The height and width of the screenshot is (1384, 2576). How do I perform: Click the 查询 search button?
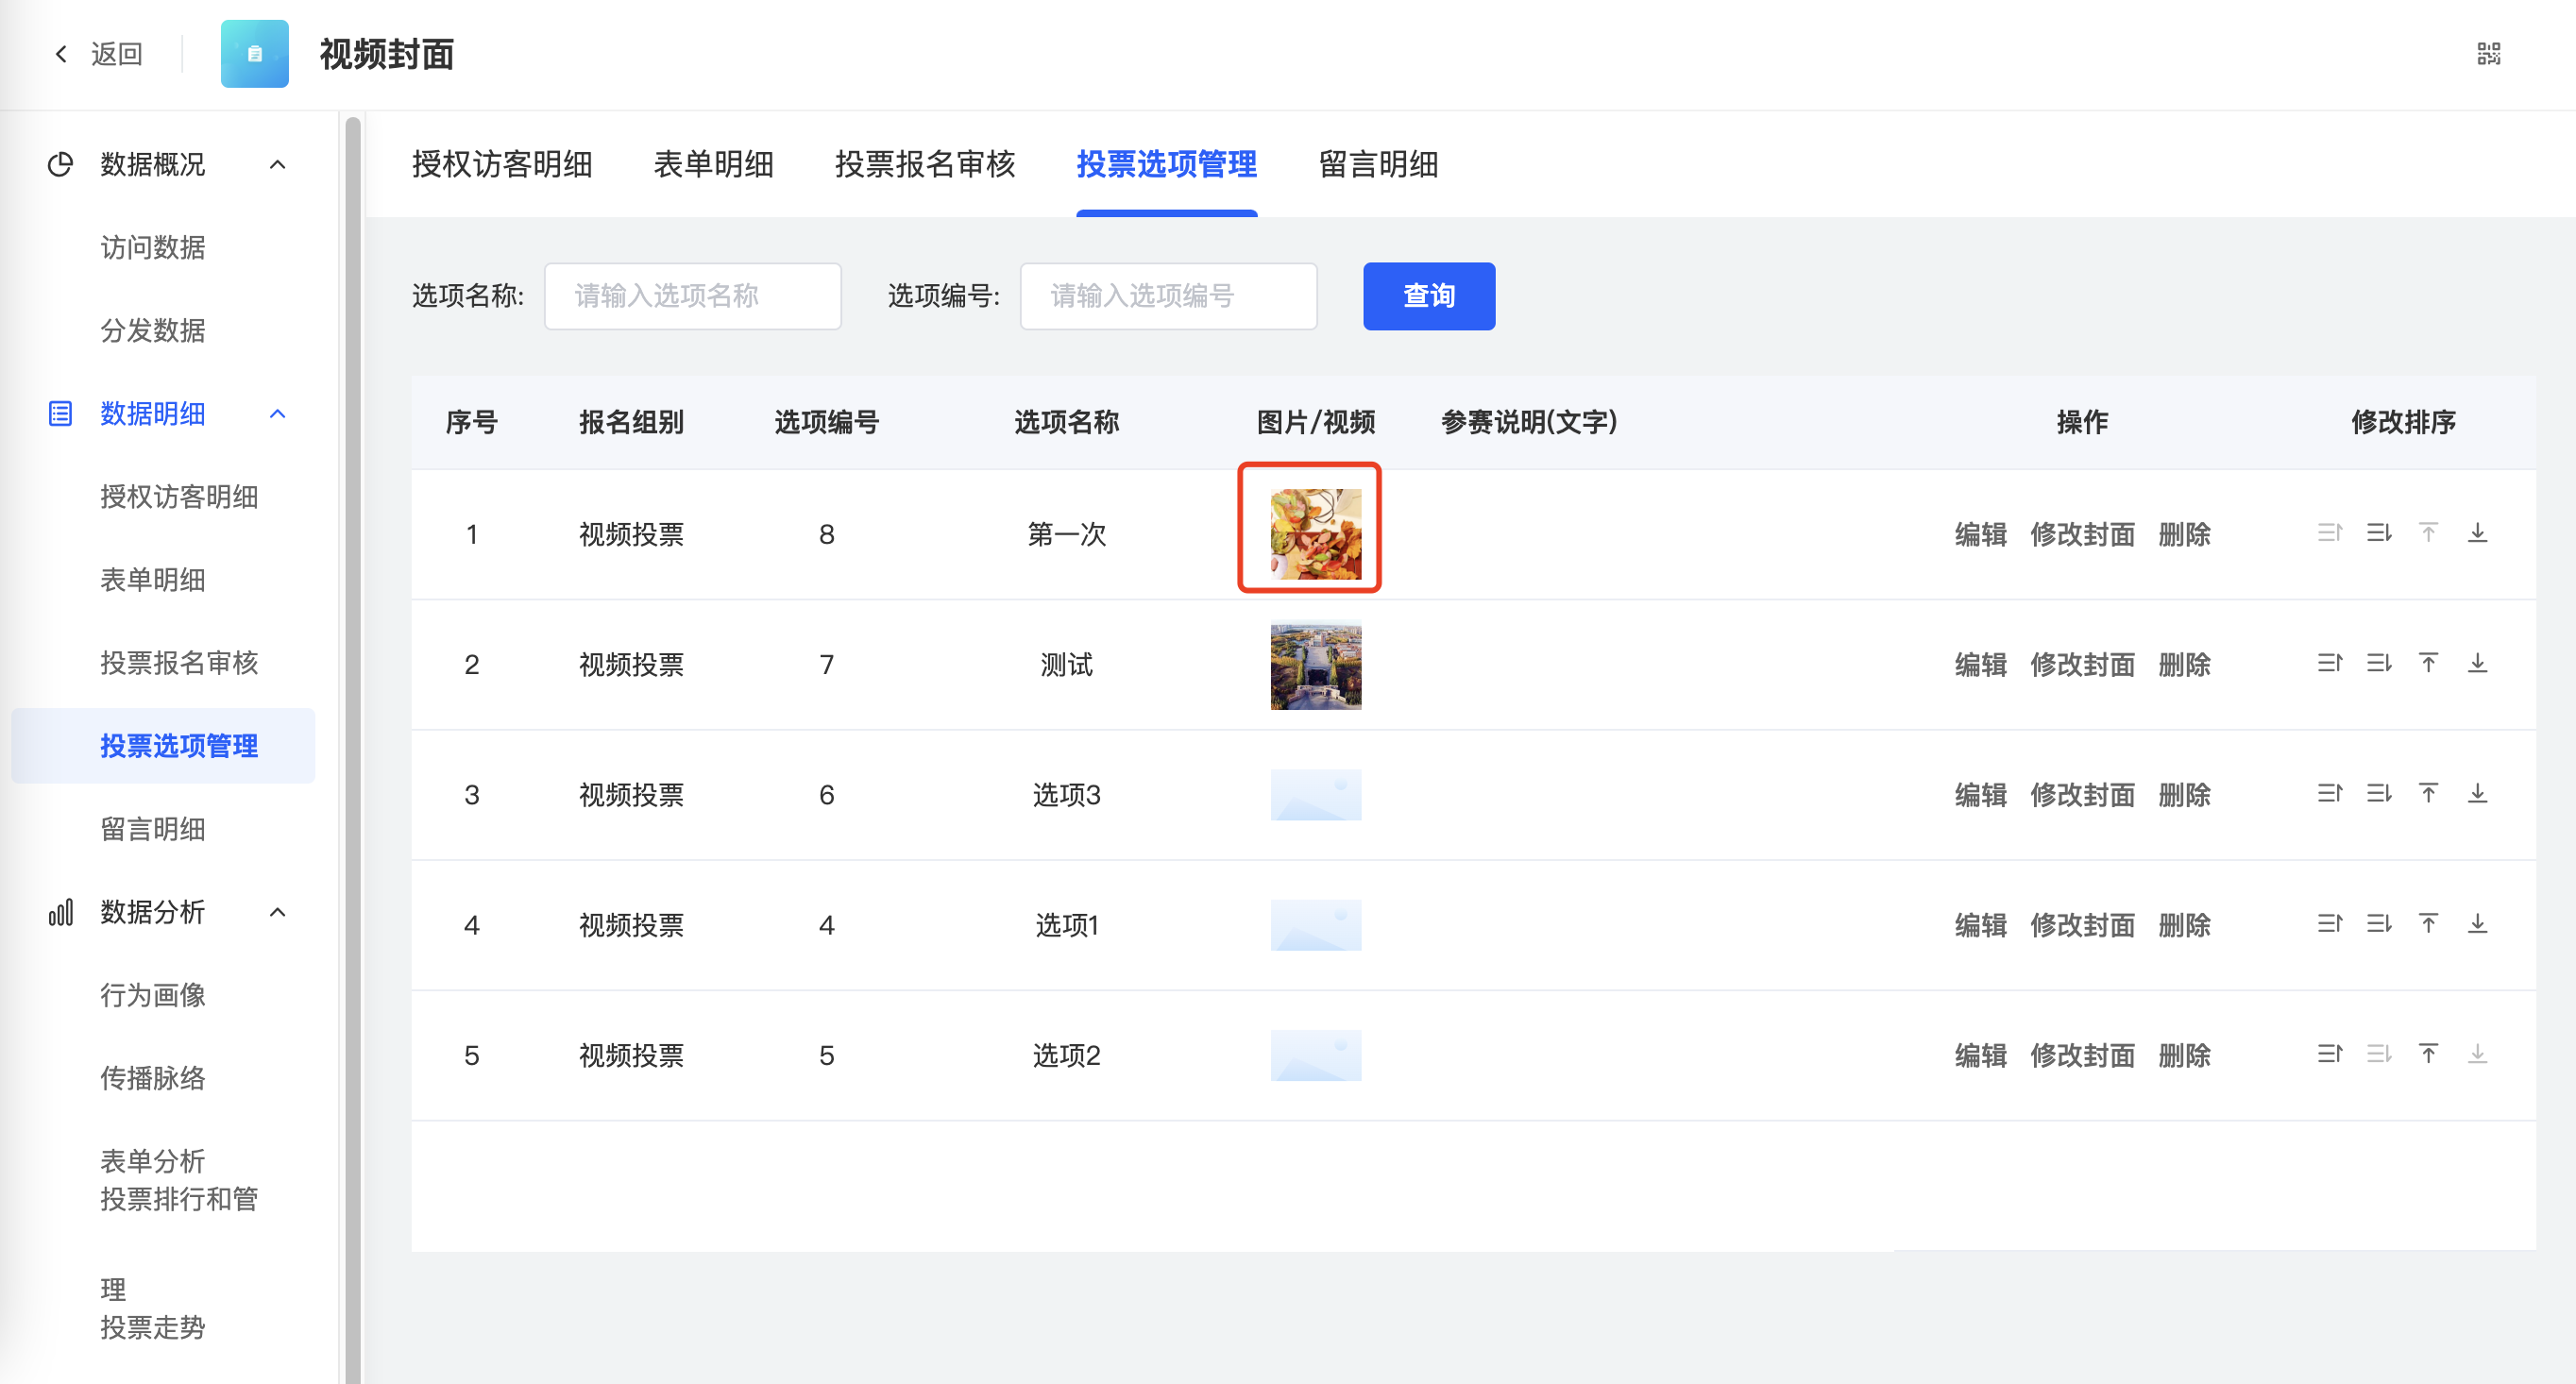coord(1428,296)
